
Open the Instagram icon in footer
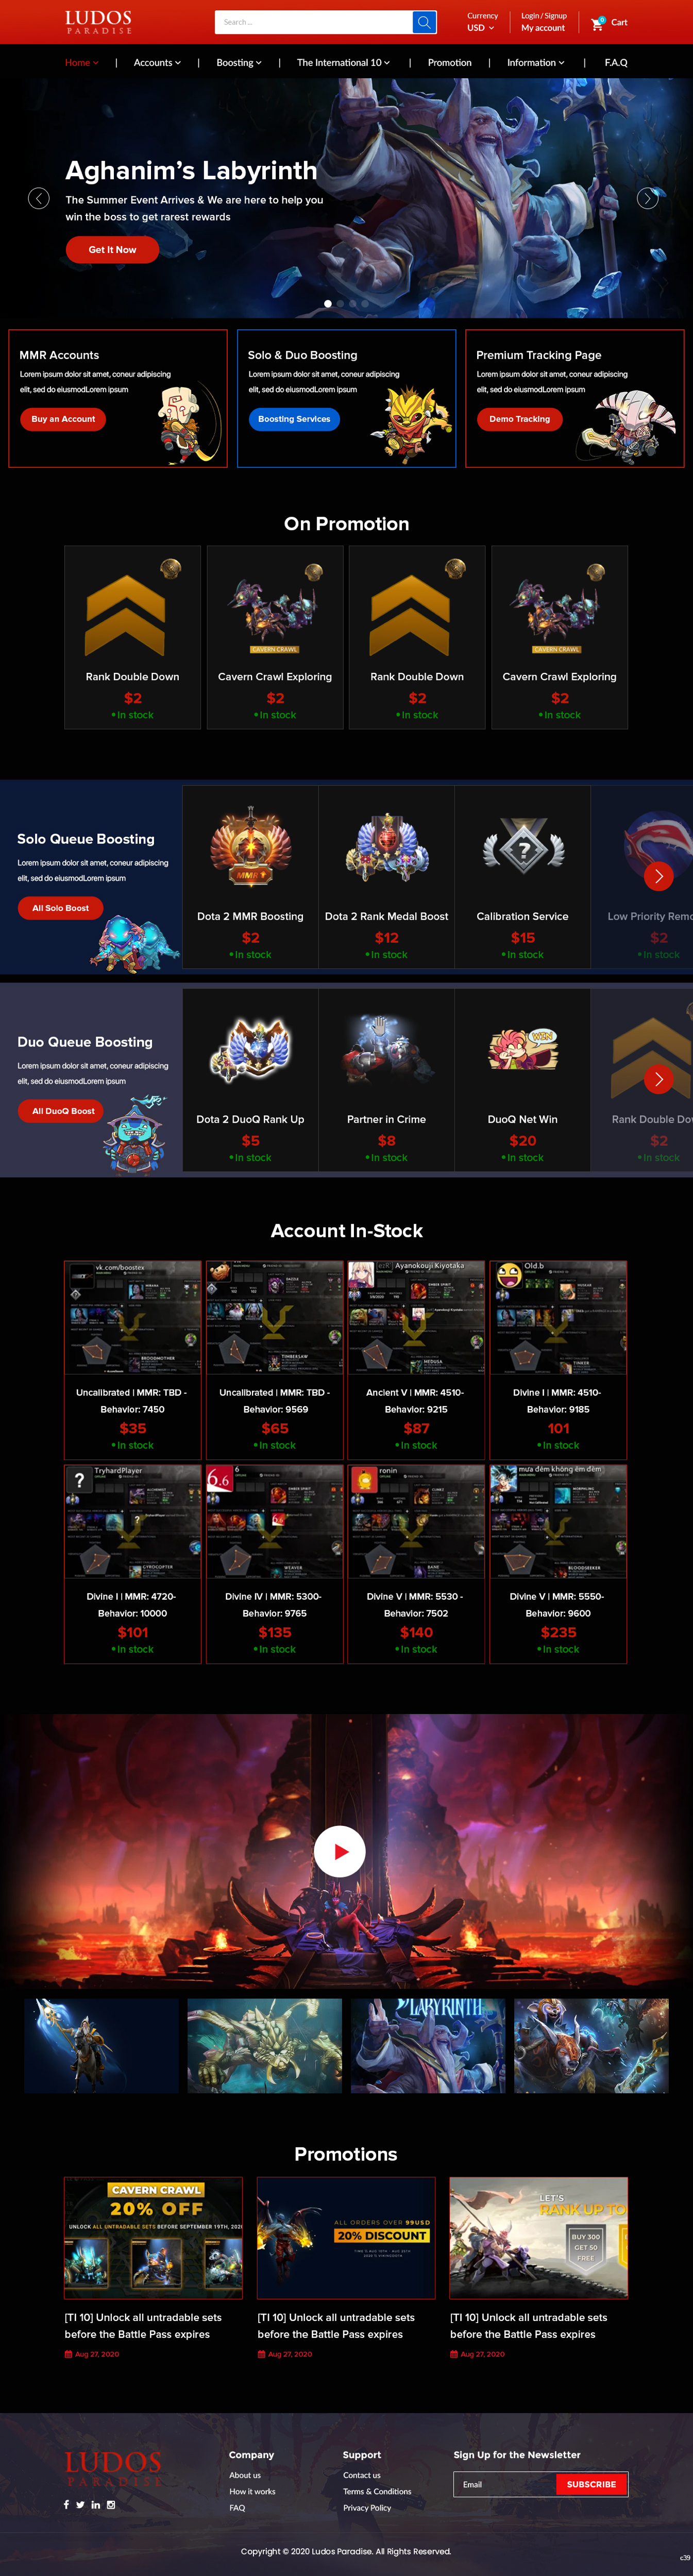[x=111, y=2504]
